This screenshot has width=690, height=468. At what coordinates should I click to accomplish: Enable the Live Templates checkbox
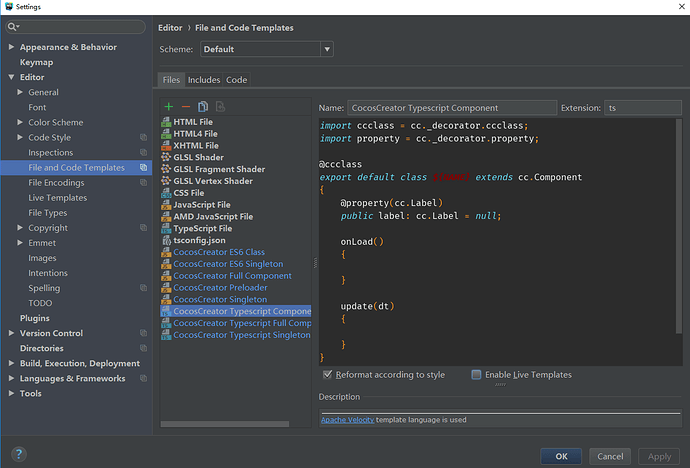click(x=476, y=375)
